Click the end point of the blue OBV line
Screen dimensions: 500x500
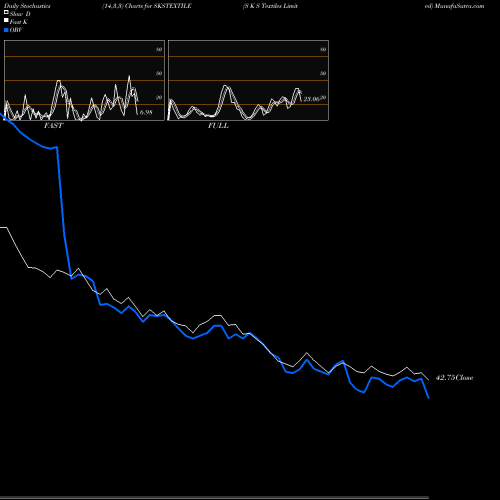pos(429,398)
